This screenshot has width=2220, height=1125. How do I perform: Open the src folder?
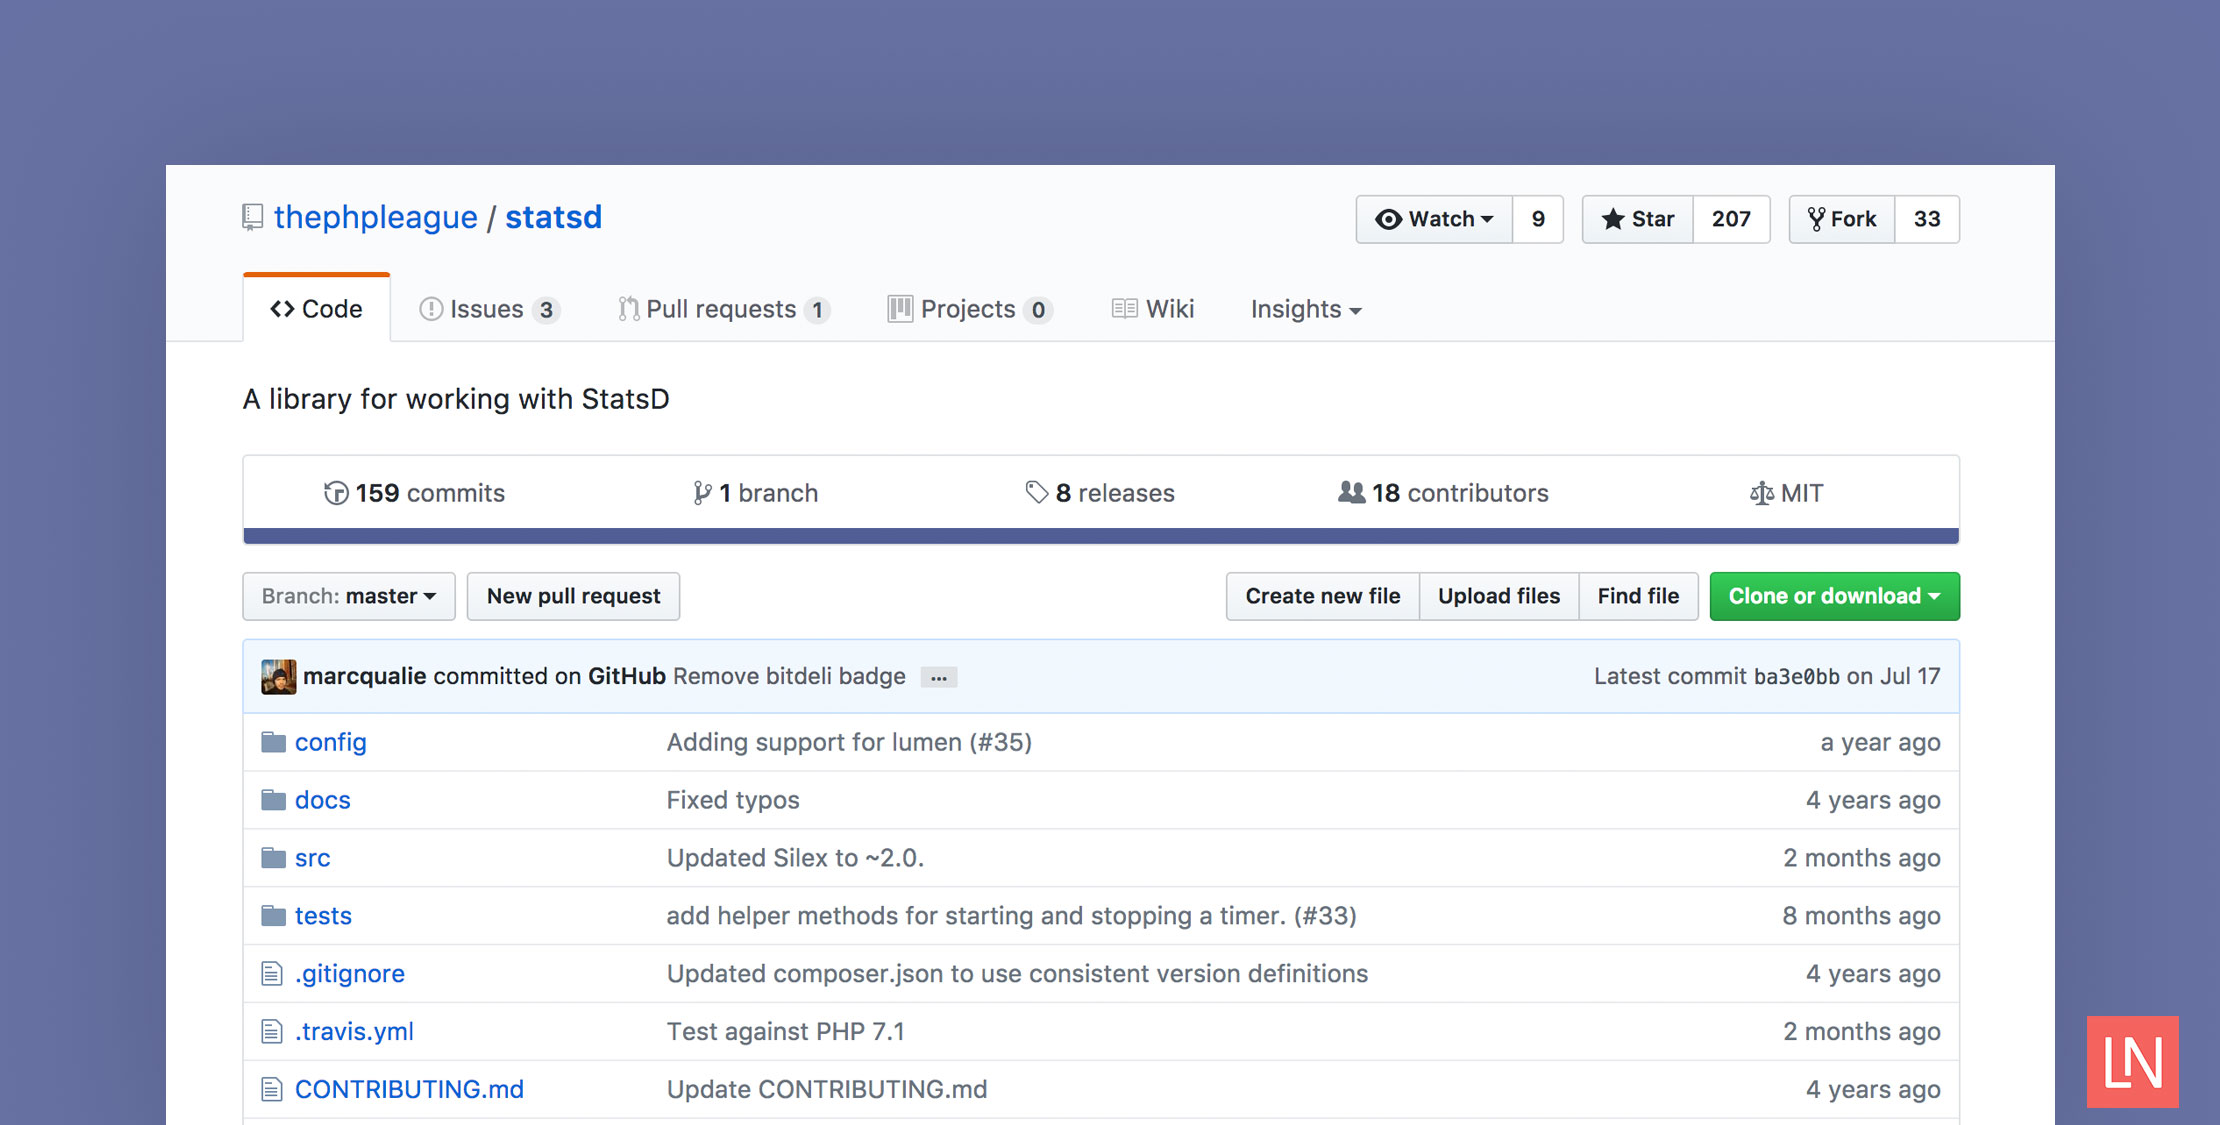[312, 857]
